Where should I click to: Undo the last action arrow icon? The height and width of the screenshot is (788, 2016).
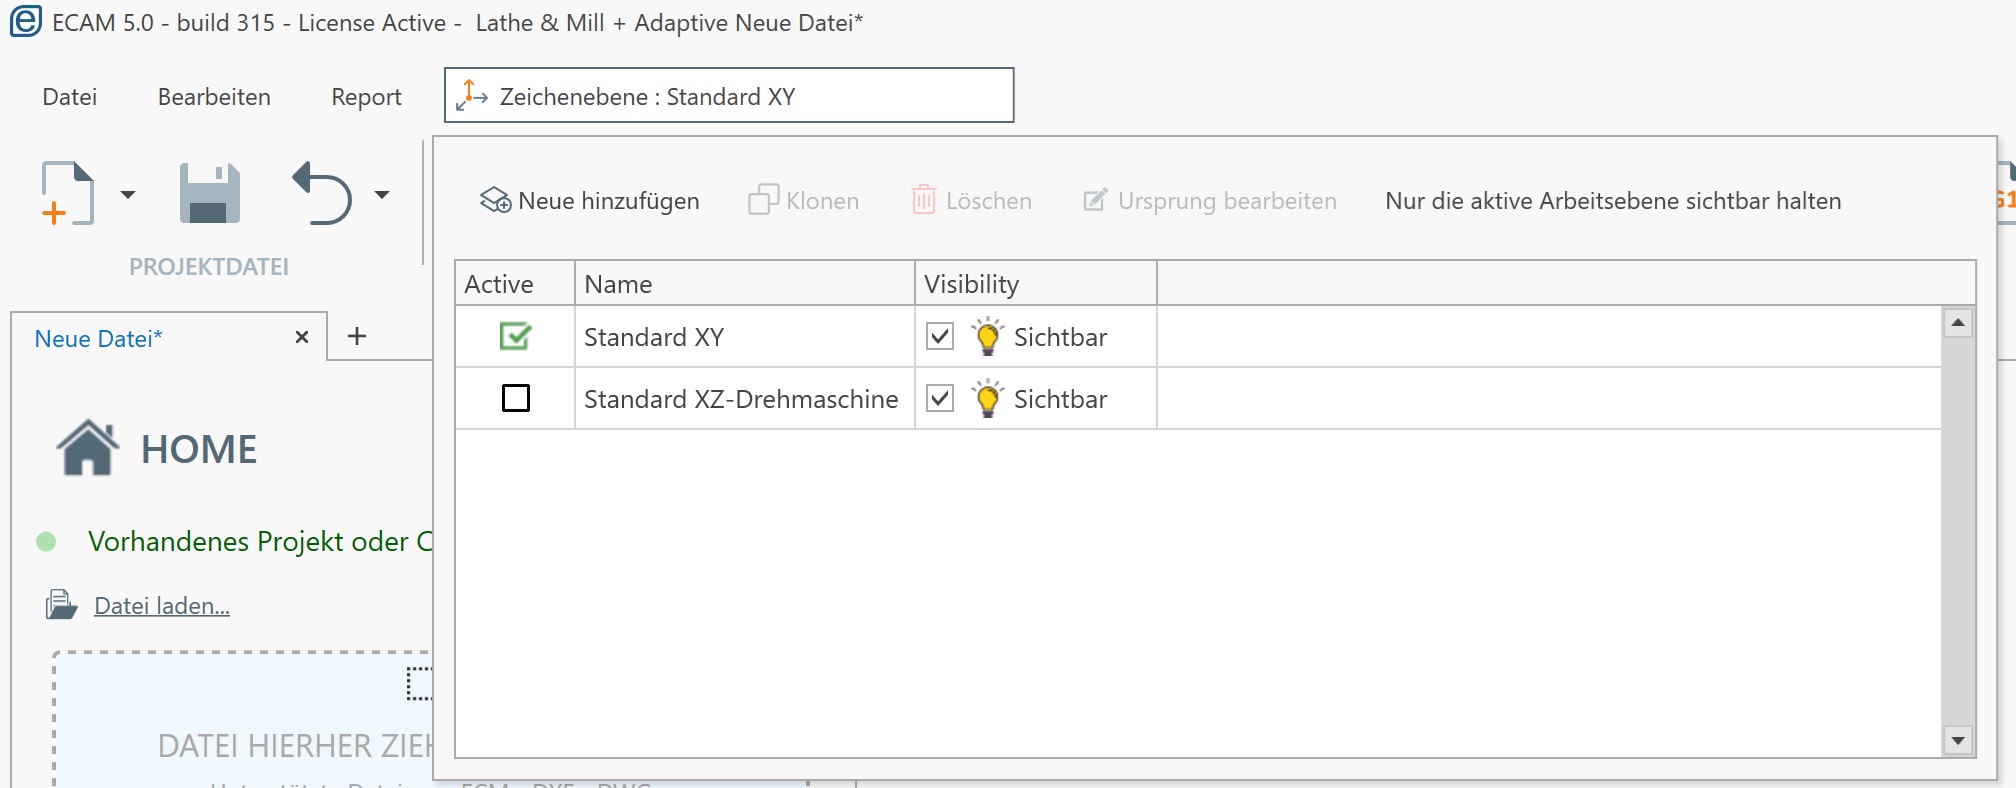(322, 193)
